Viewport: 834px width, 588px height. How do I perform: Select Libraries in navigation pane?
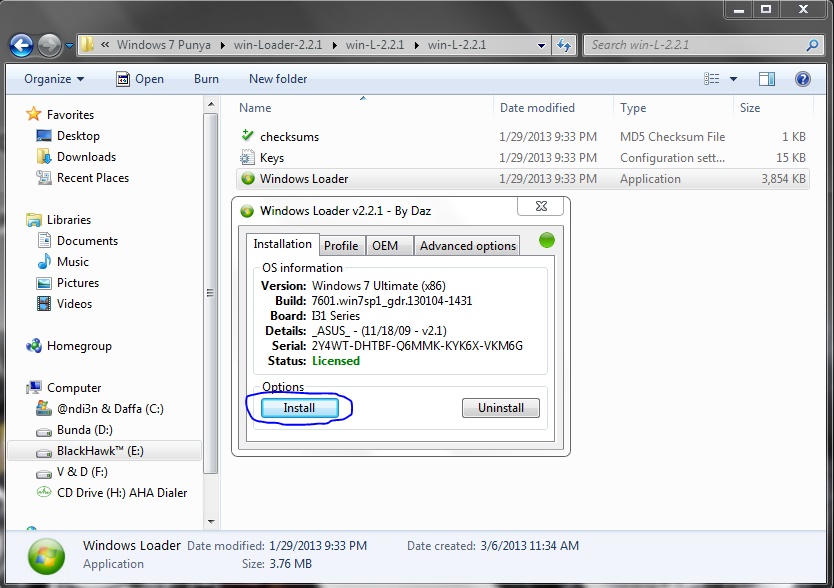coord(69,220)
